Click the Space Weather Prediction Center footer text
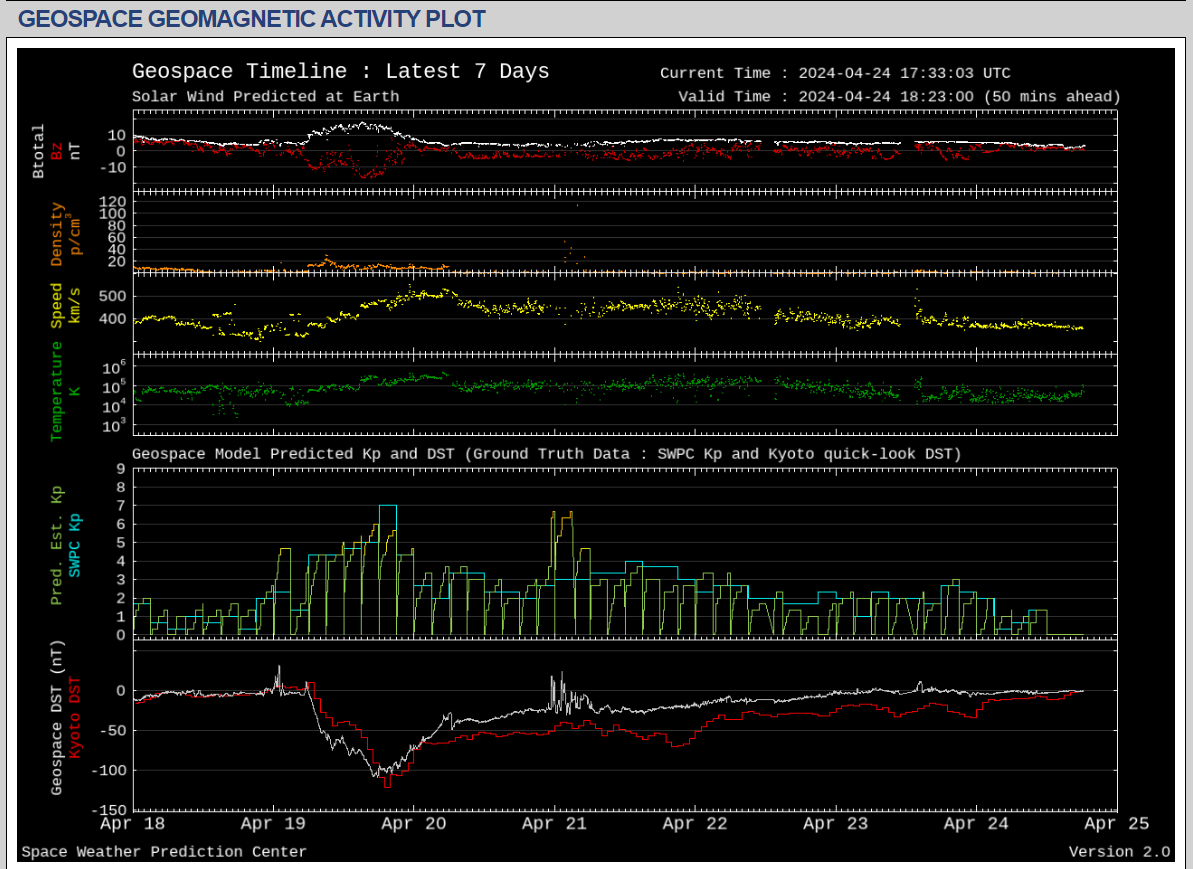1193x869 pixels. click(x=164, y=852)
